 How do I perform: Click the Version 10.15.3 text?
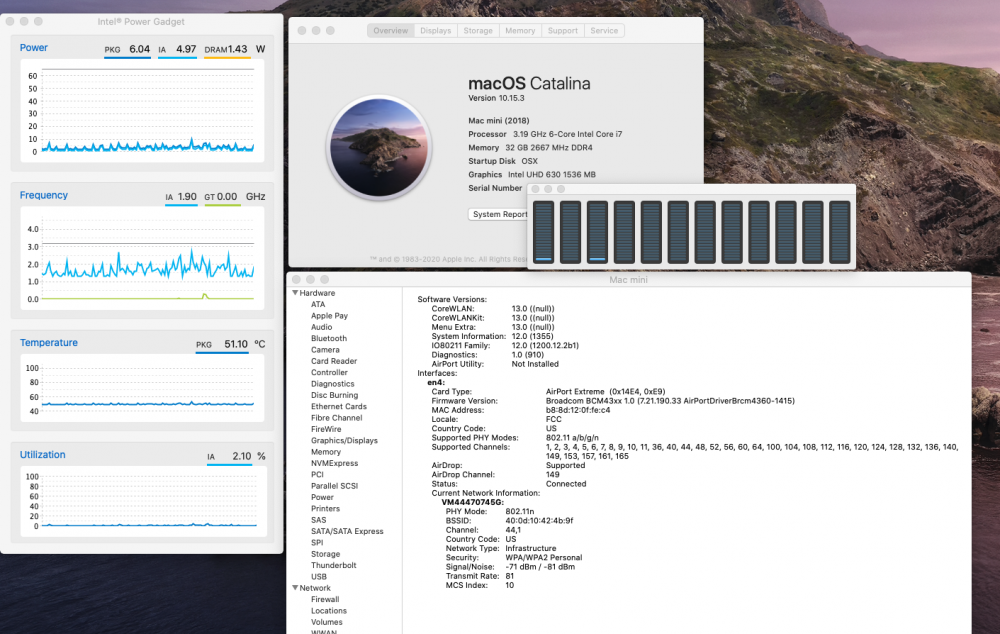[x=496, y=98]
